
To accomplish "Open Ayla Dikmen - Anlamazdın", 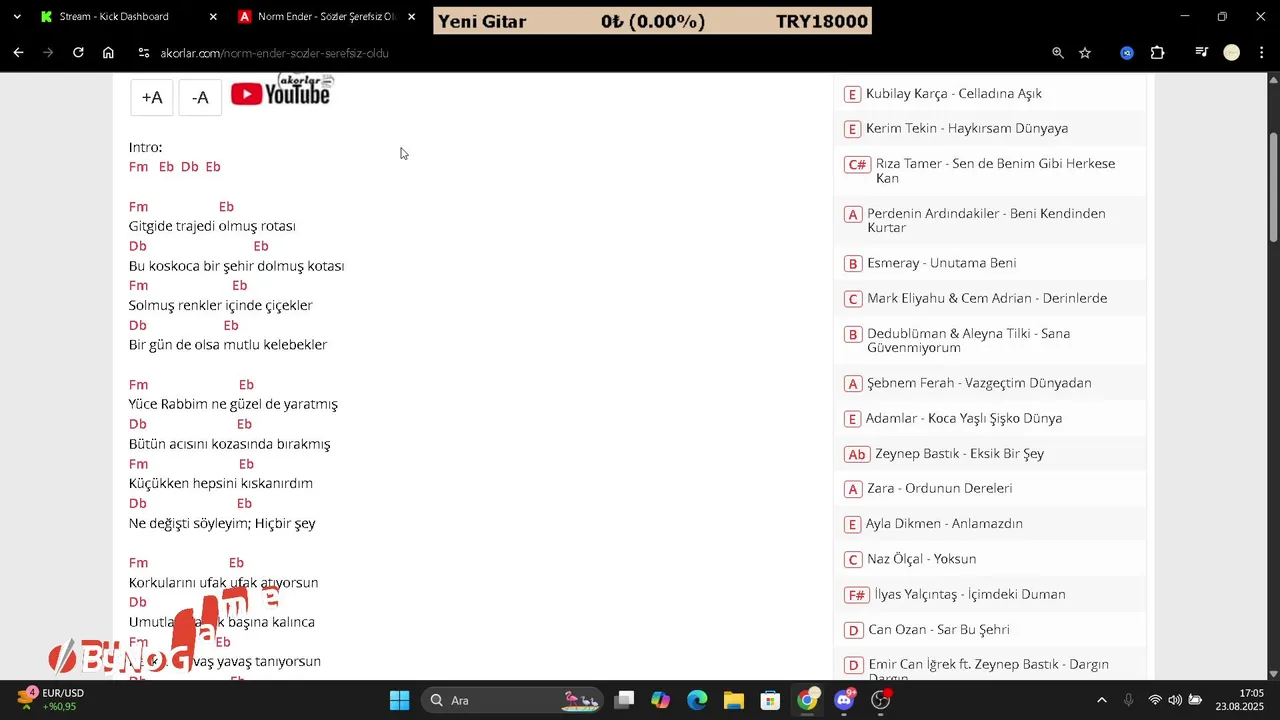I will pos(944,523).
